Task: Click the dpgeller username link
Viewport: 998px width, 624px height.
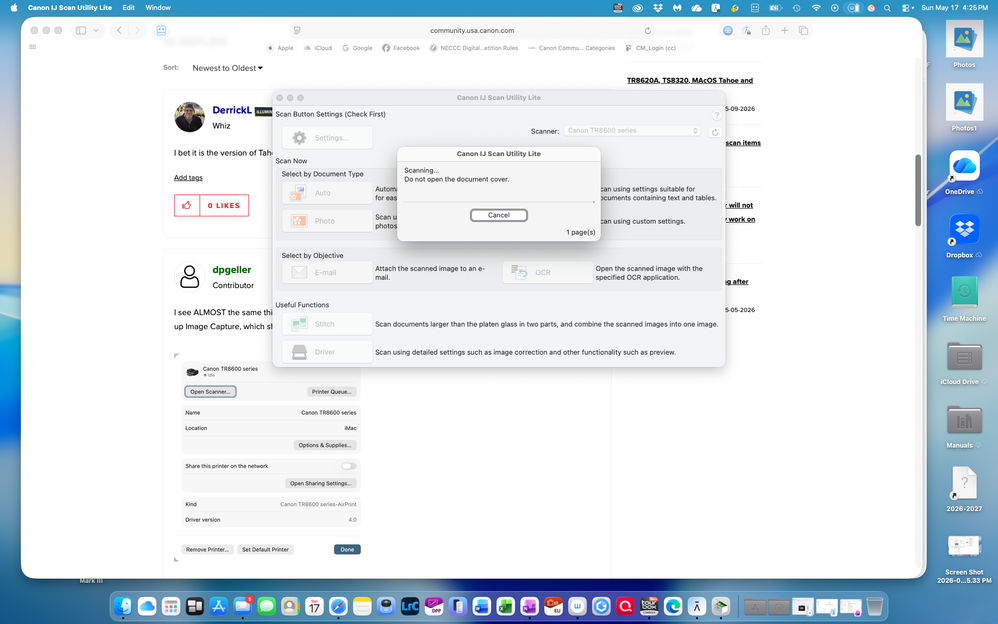Action: coord(232,270)
